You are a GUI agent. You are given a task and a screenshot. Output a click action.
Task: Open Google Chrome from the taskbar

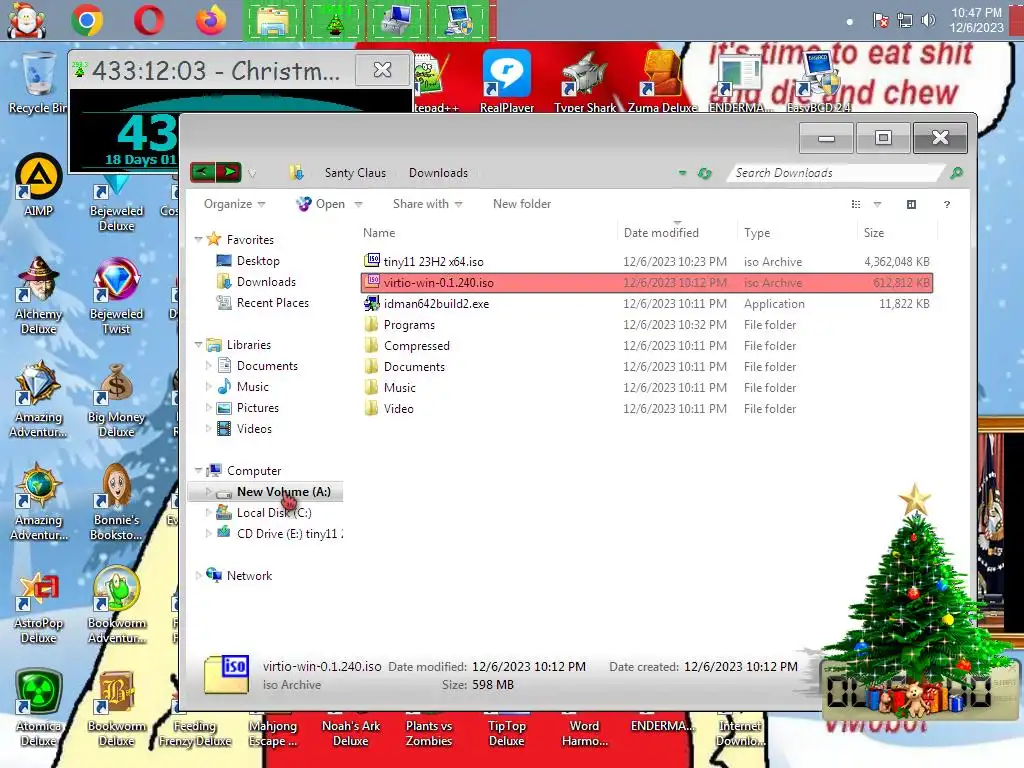click(x=88, y=20)
